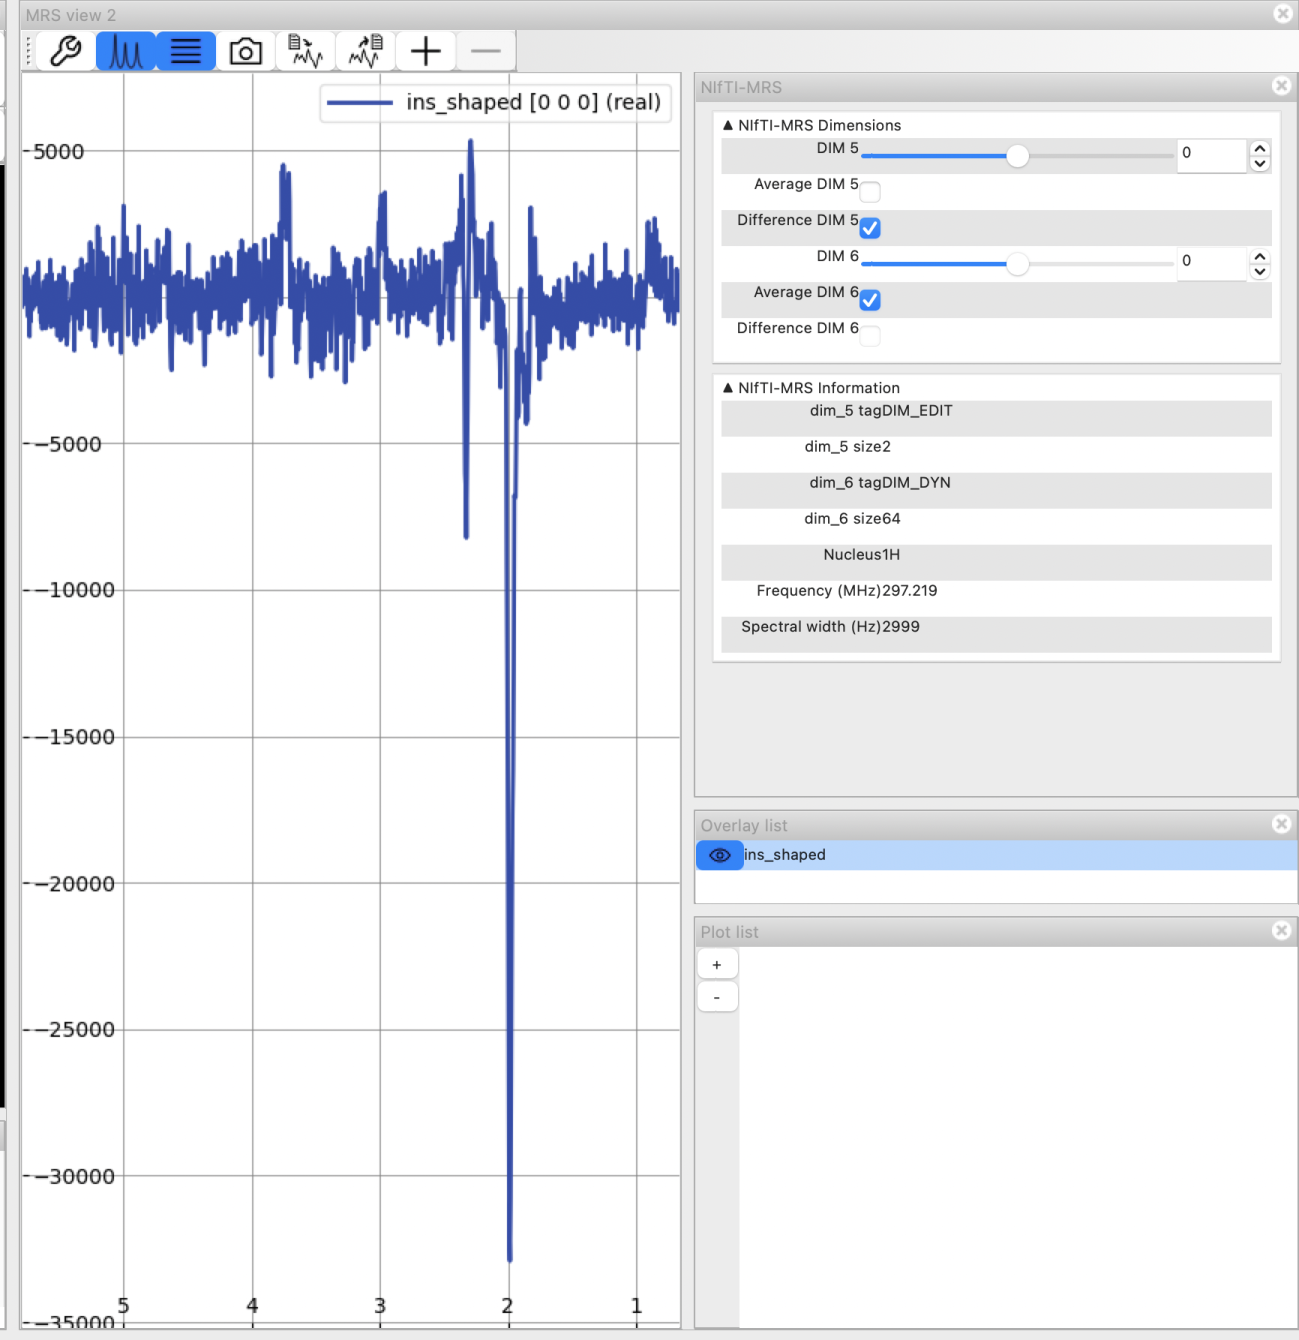The width and height of the screenshot is (1299, 1340).
Task: Close the MRS view 2 panel
Action: pyautogui.click(x=1282, y=14)
